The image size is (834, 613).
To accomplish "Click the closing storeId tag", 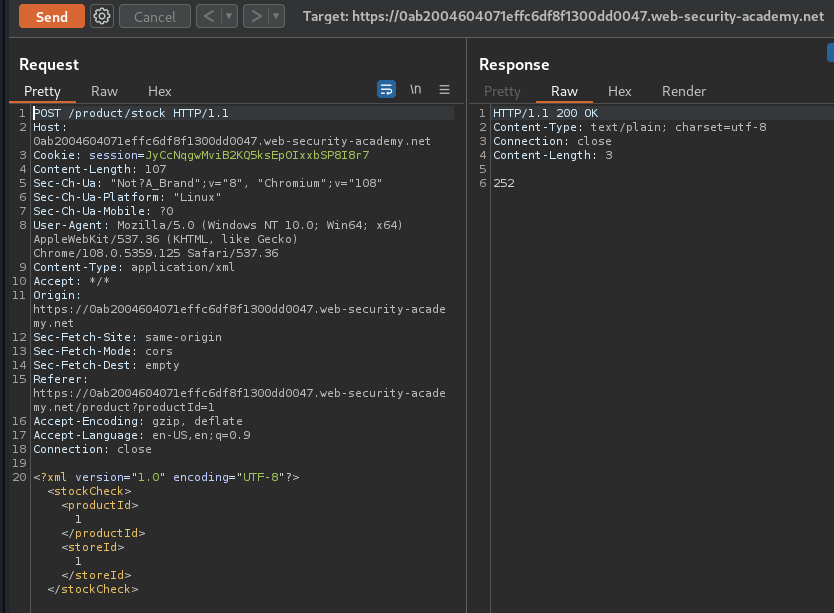I will click(x=96, y=575).
